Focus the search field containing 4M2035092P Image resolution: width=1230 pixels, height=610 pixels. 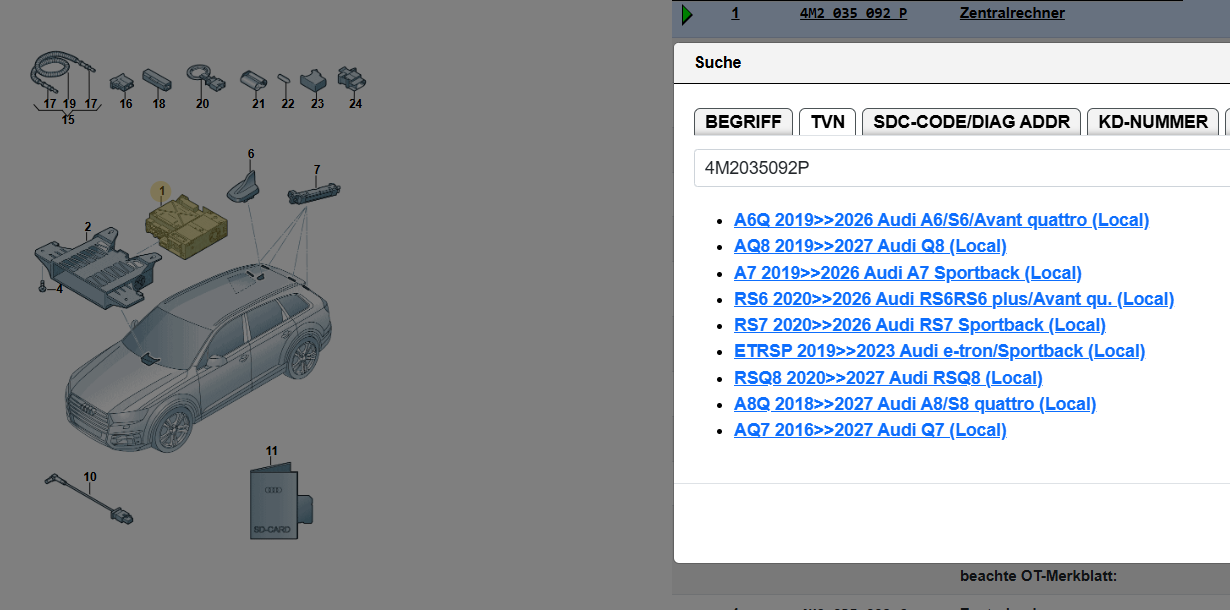tap(962, 168)
